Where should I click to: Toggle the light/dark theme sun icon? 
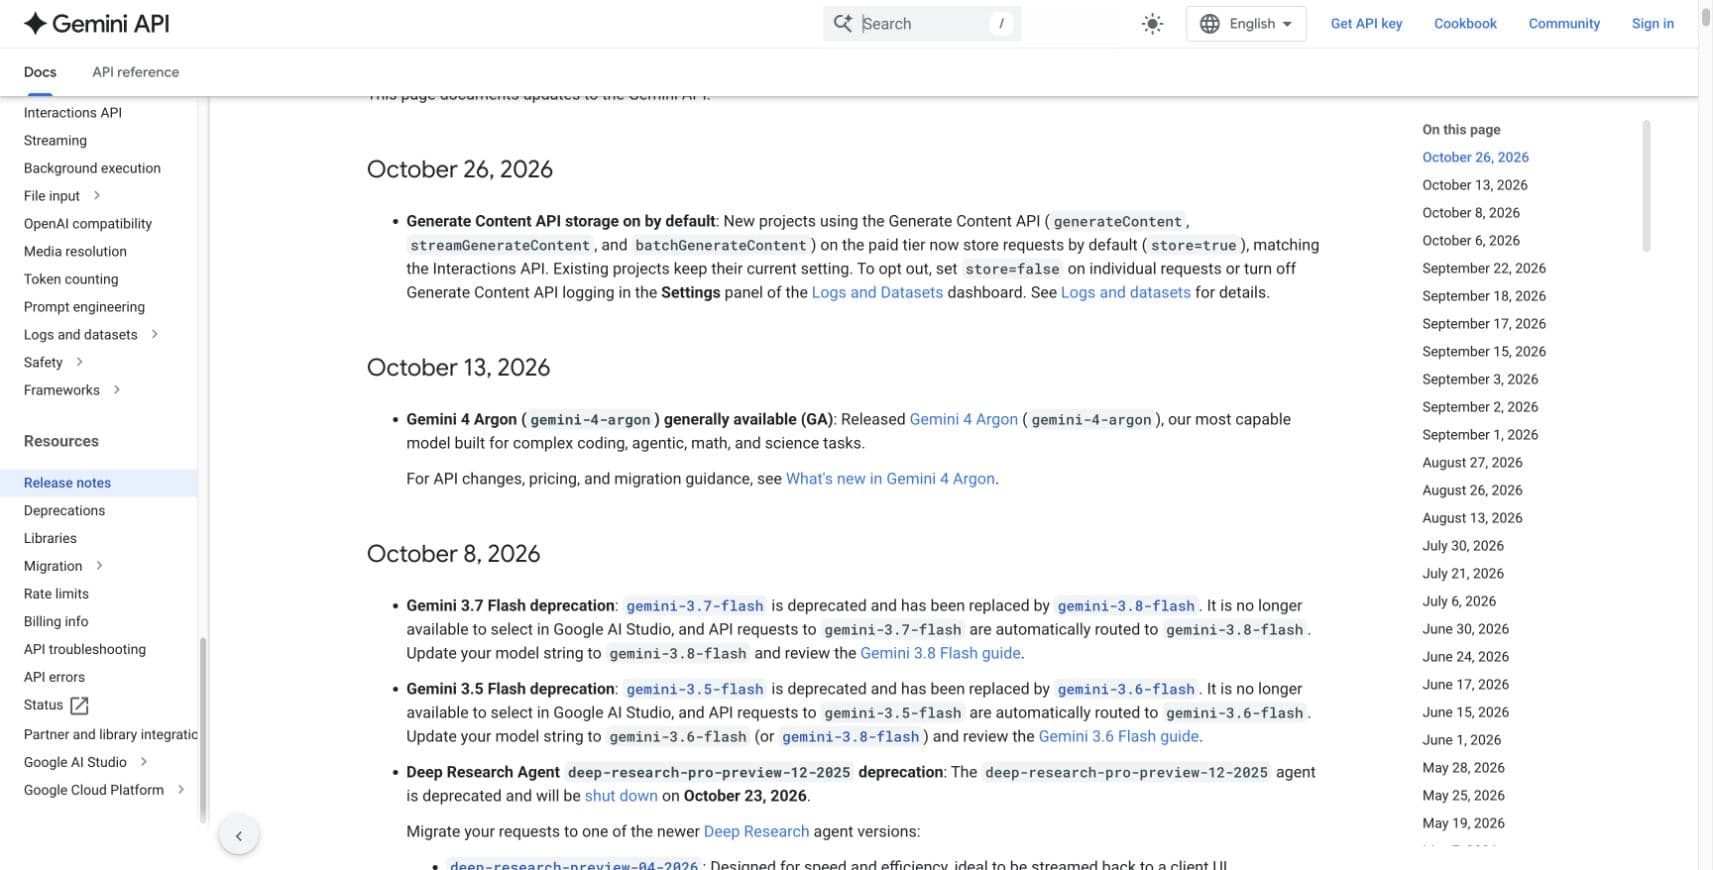[x=1152, y=24]
